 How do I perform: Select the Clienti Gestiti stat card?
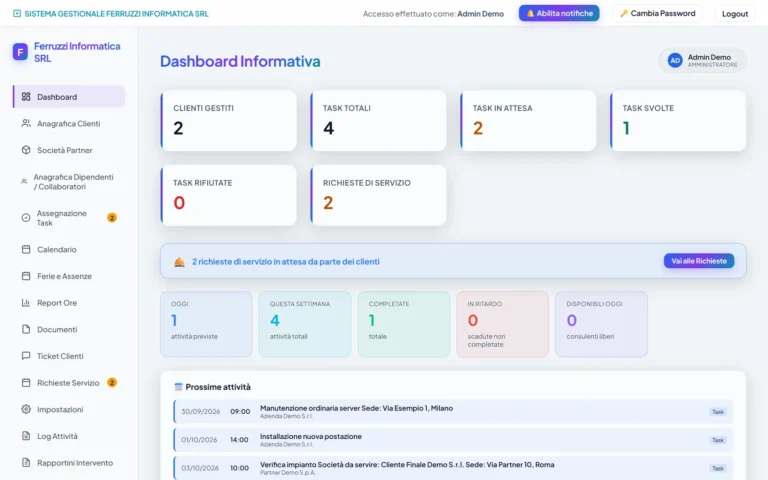[229, 120]
